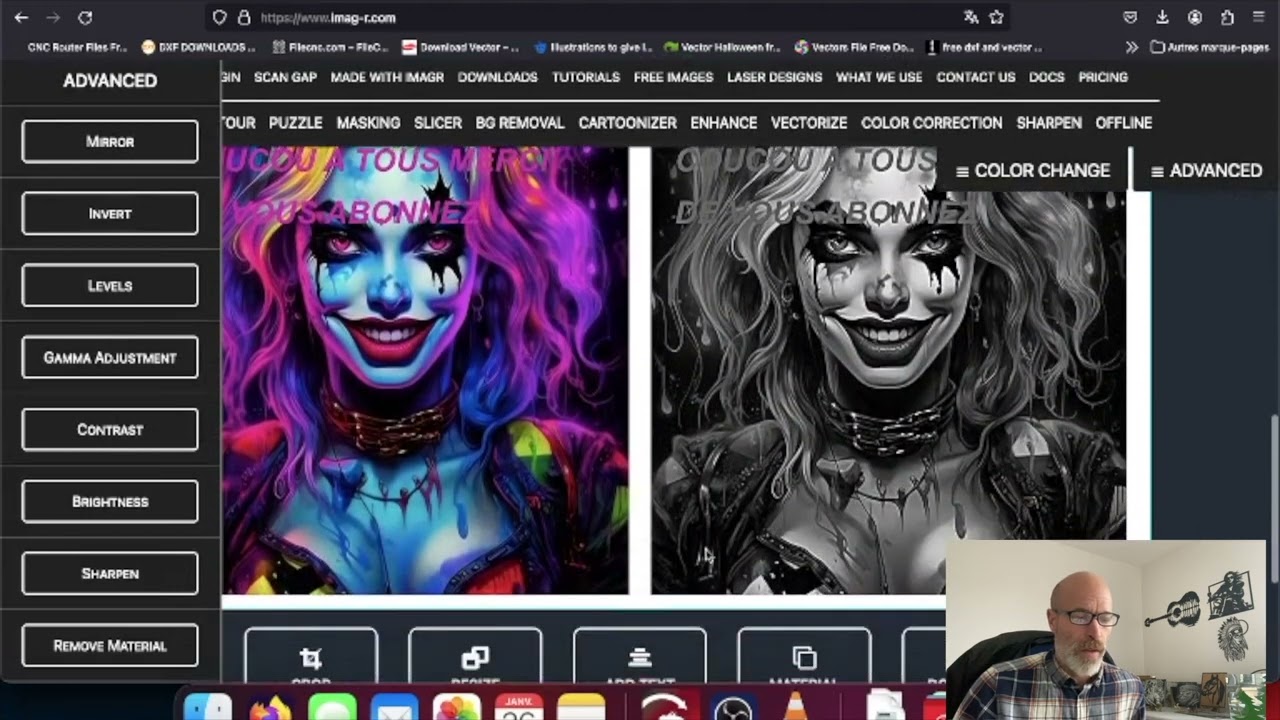Select the Material tool icon
The image size is (1280, 720).
point(804,657)
